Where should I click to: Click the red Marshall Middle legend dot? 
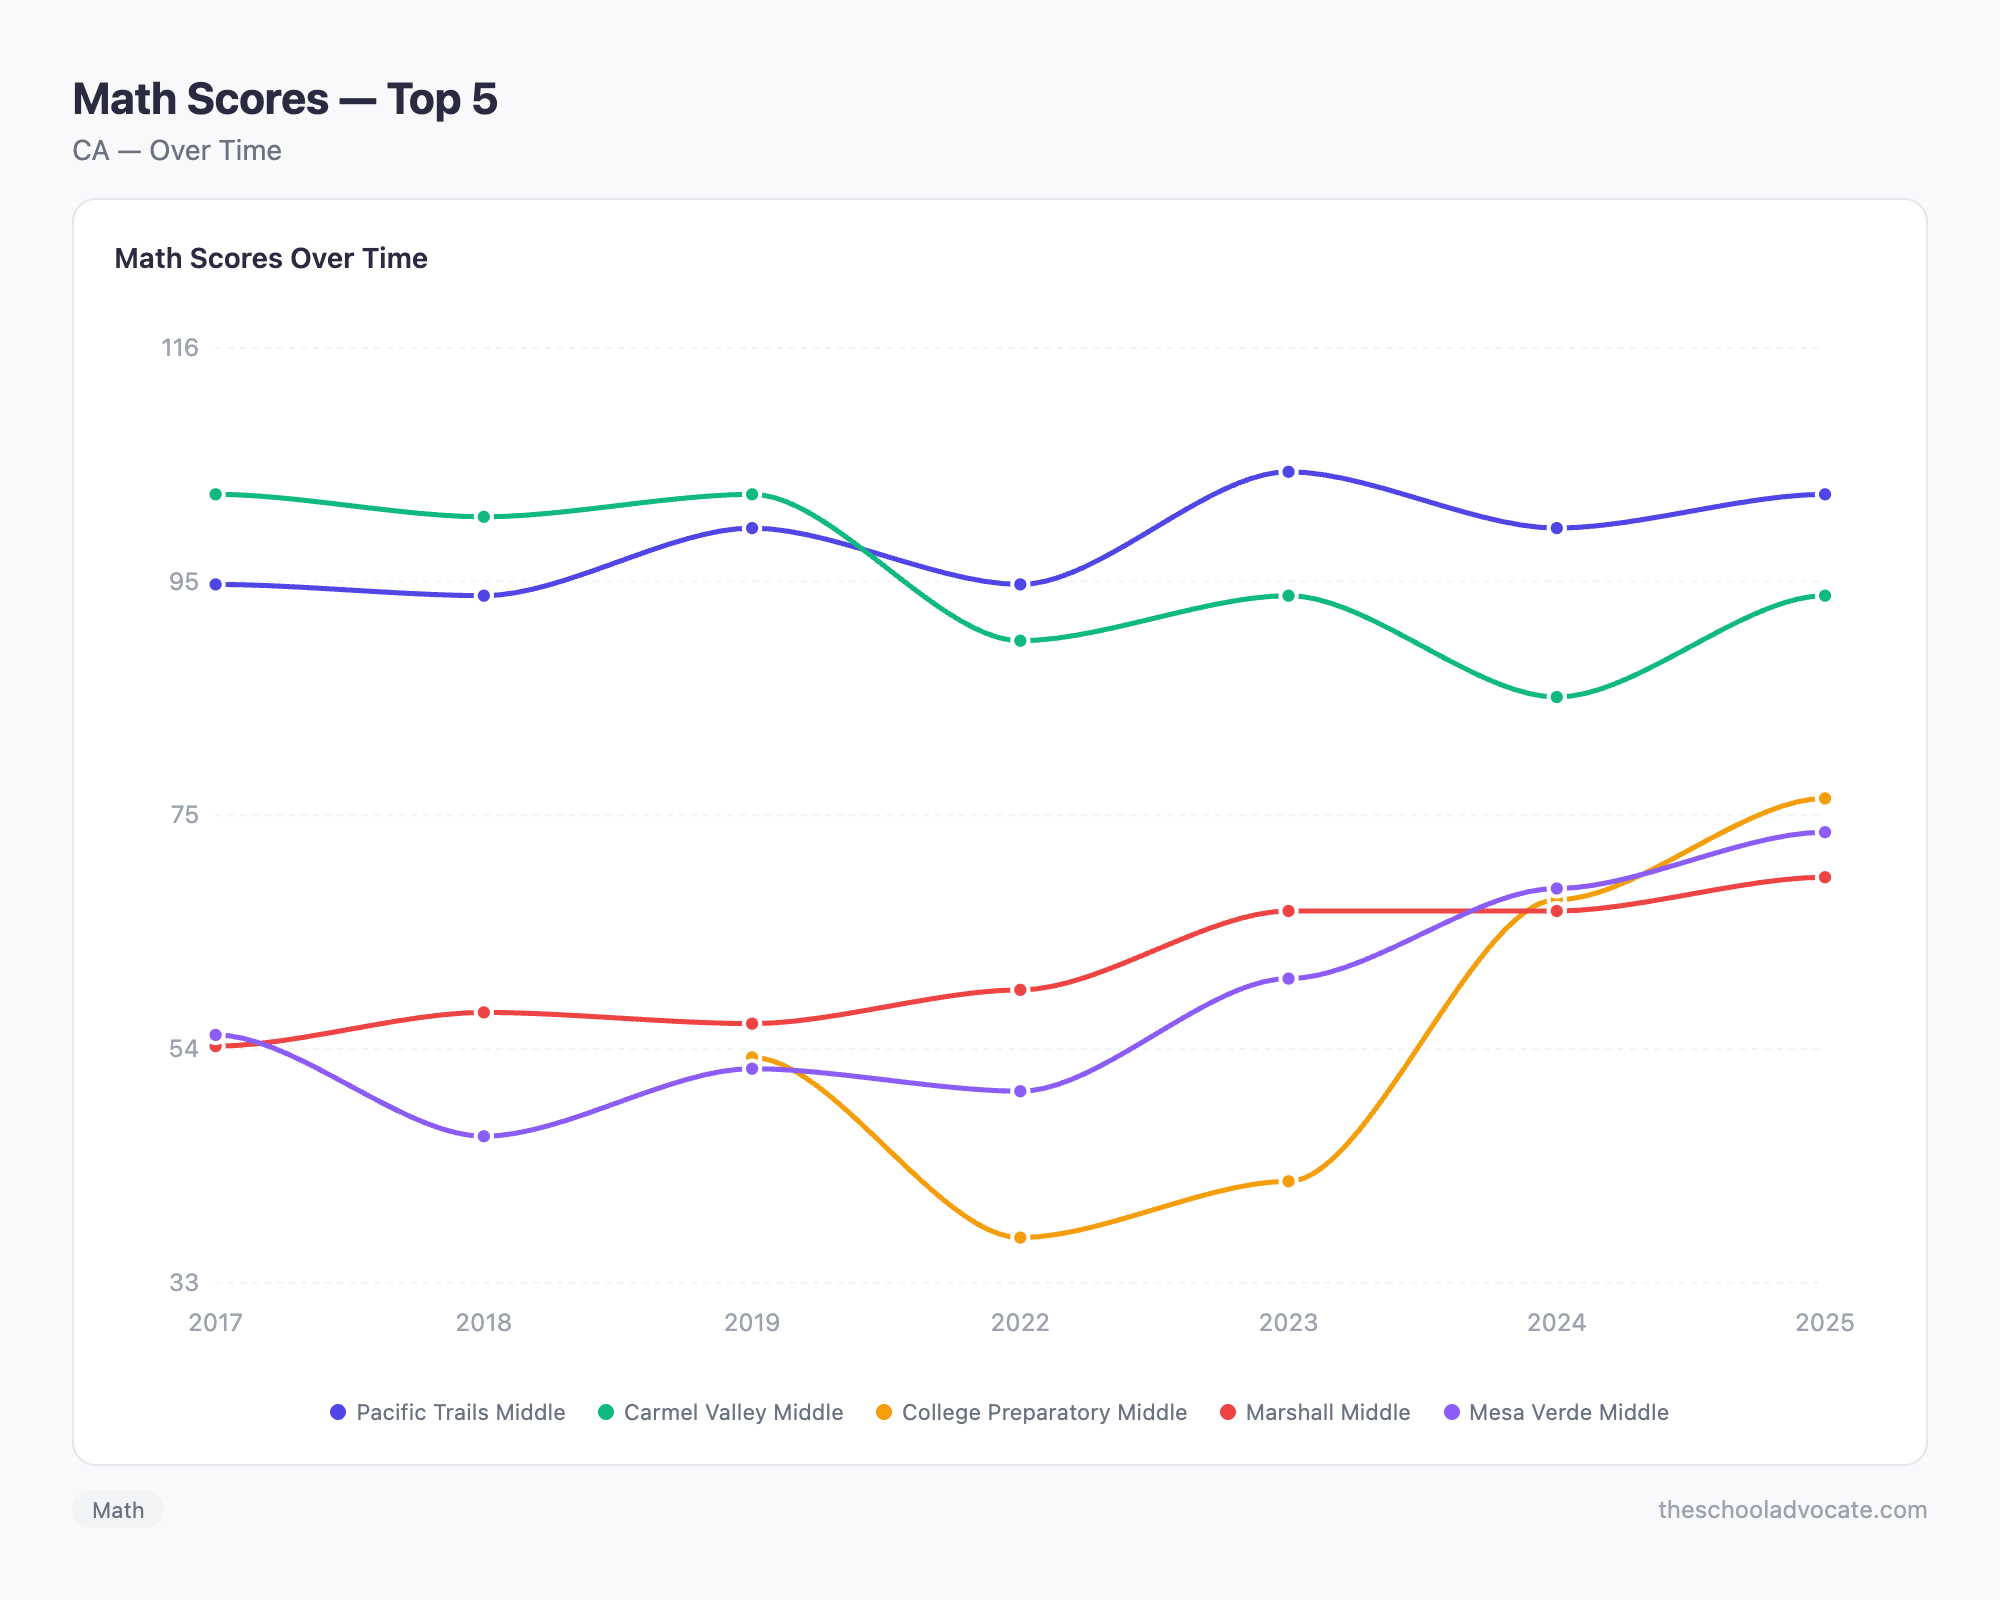(1228, 1413)
